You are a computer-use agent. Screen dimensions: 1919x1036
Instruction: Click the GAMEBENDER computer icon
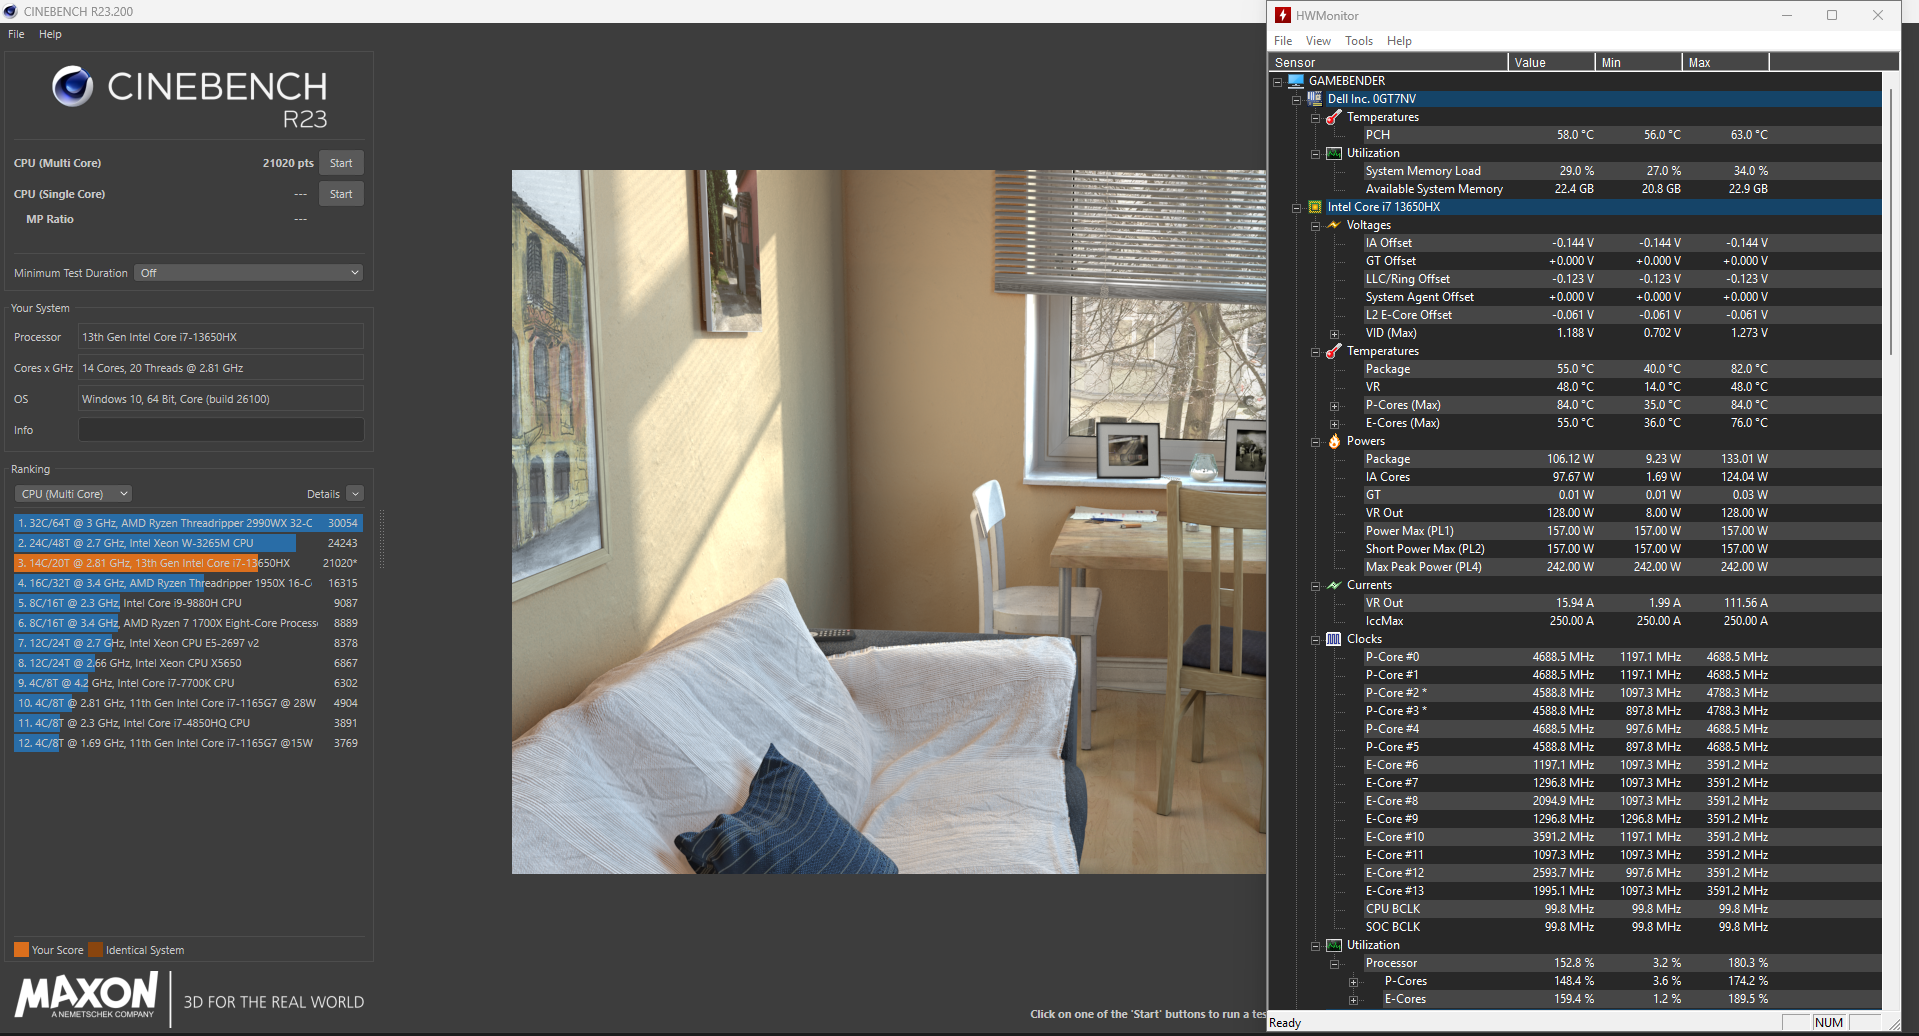click(x=1296, y=81)
